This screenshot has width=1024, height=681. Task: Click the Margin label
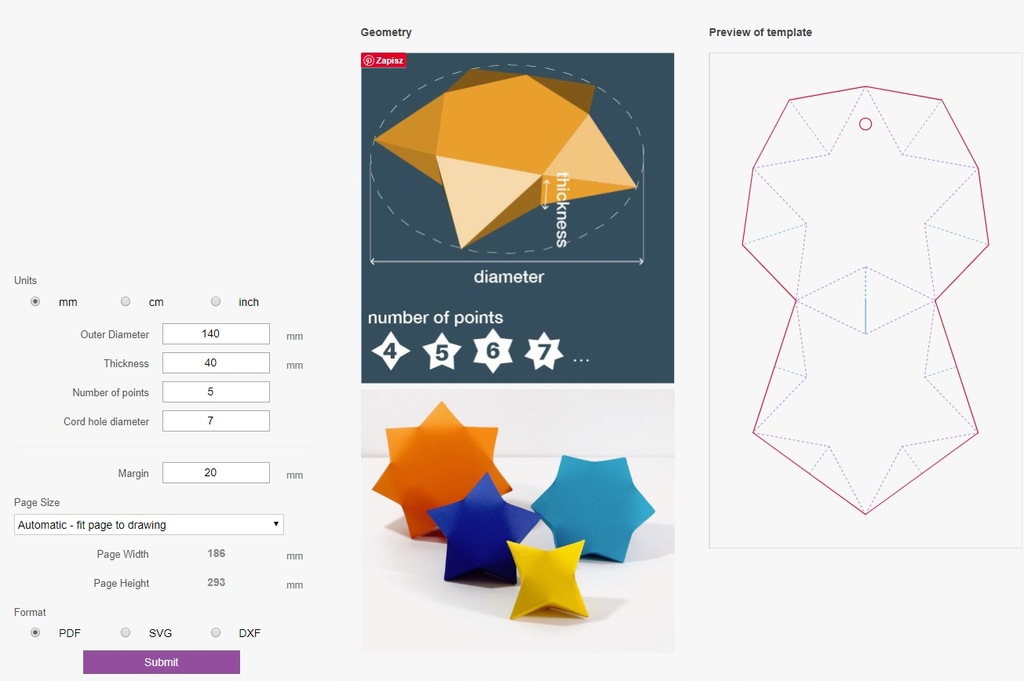[x=133, y=473]
